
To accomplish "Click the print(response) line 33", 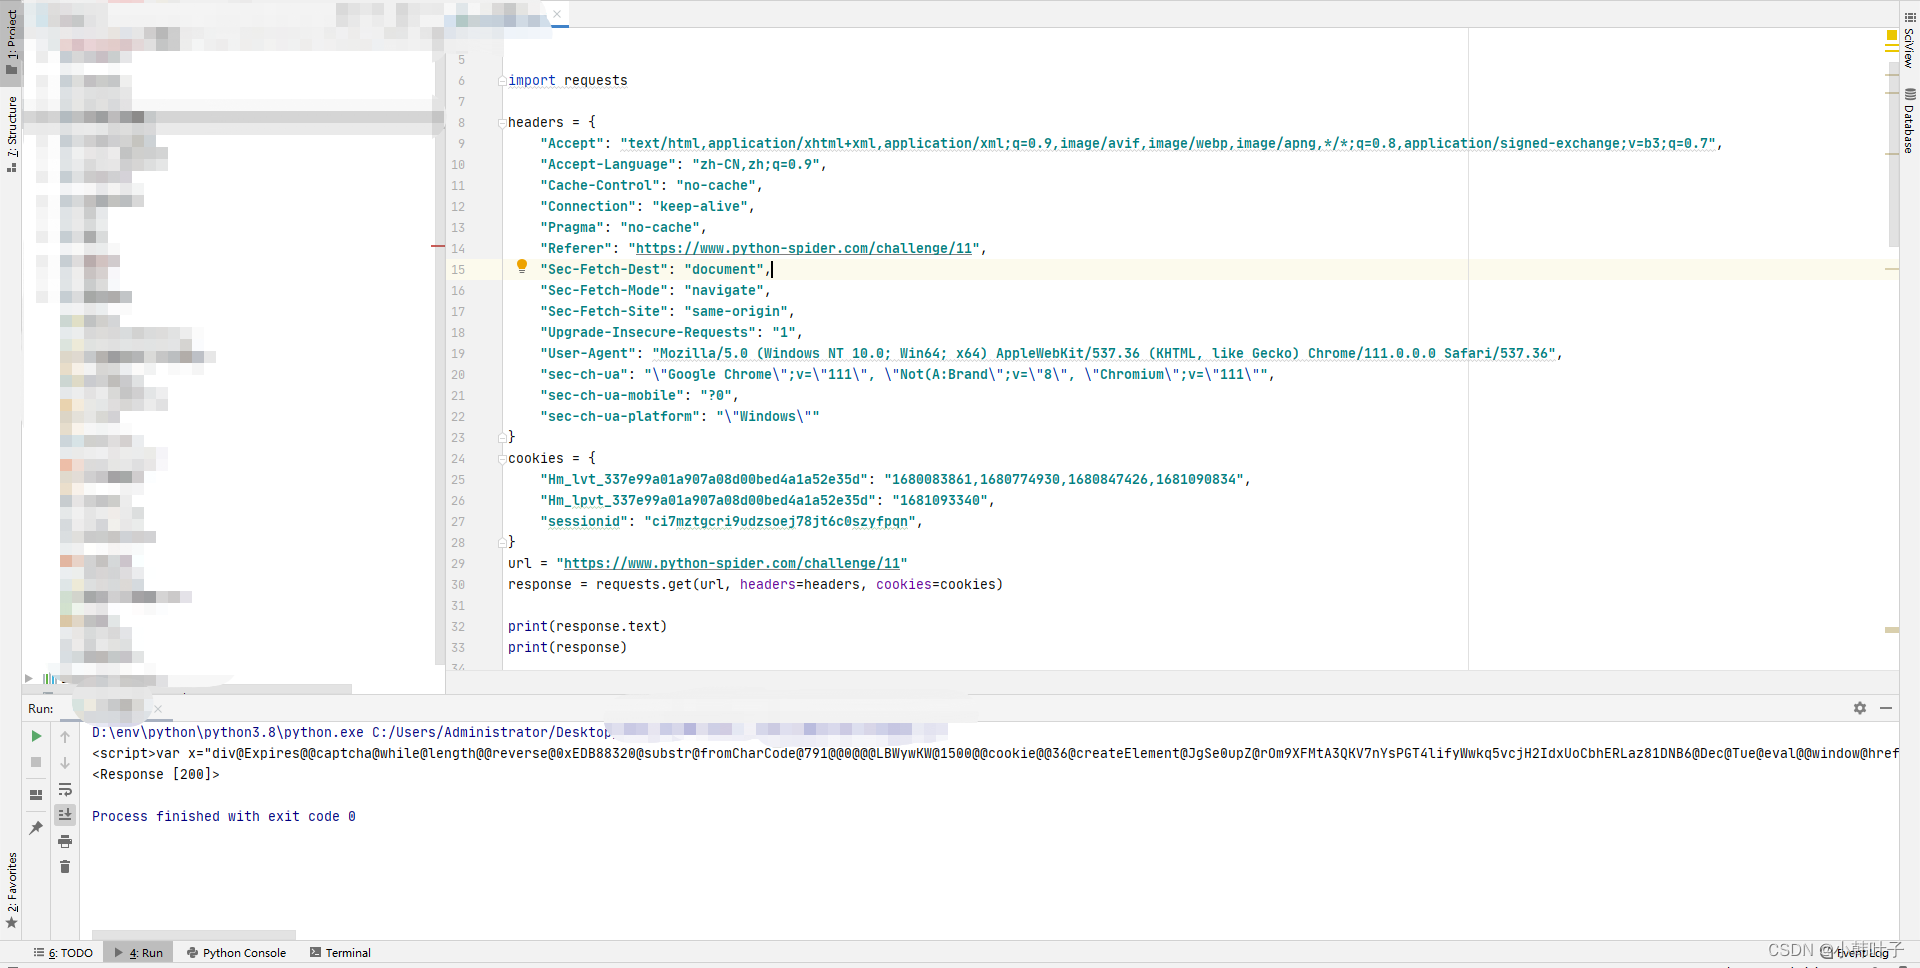I will (x=567, y=647).
